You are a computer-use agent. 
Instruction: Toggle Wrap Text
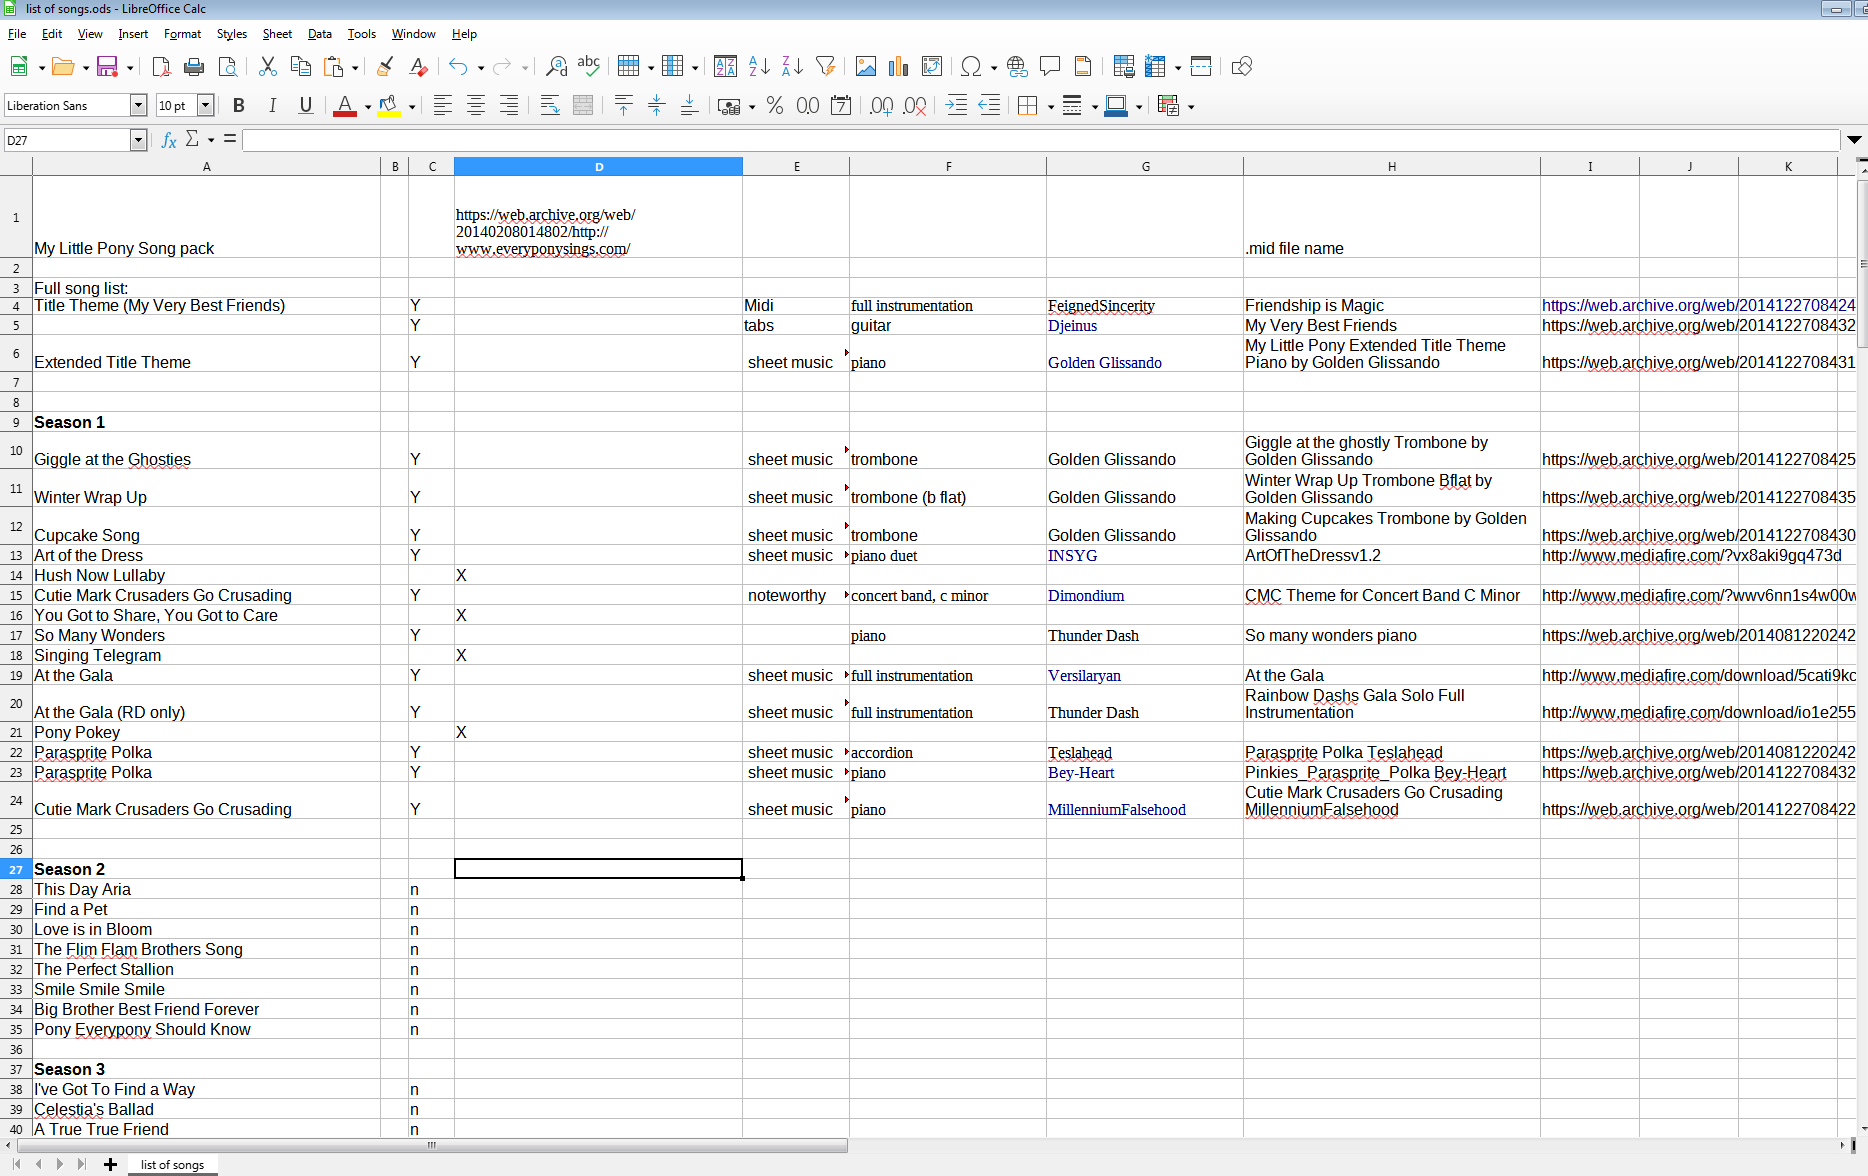click(x=550, y=106)
